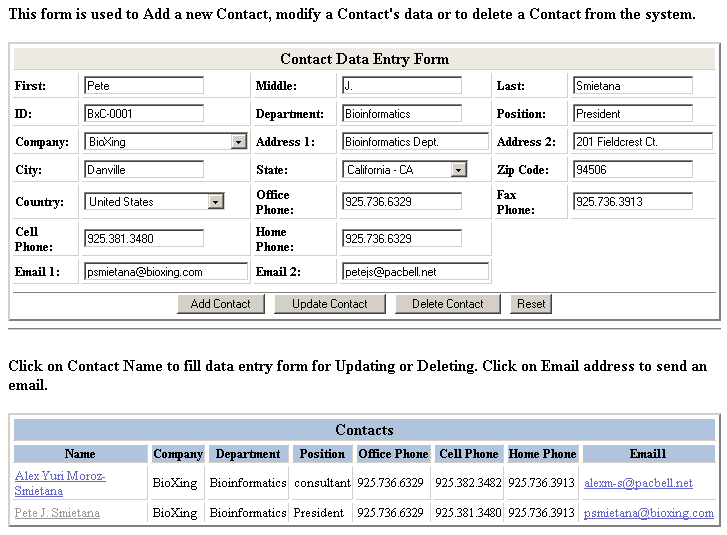Open the Company dropdown showing BioXing
727x535 pixels.
pos(165,142)
